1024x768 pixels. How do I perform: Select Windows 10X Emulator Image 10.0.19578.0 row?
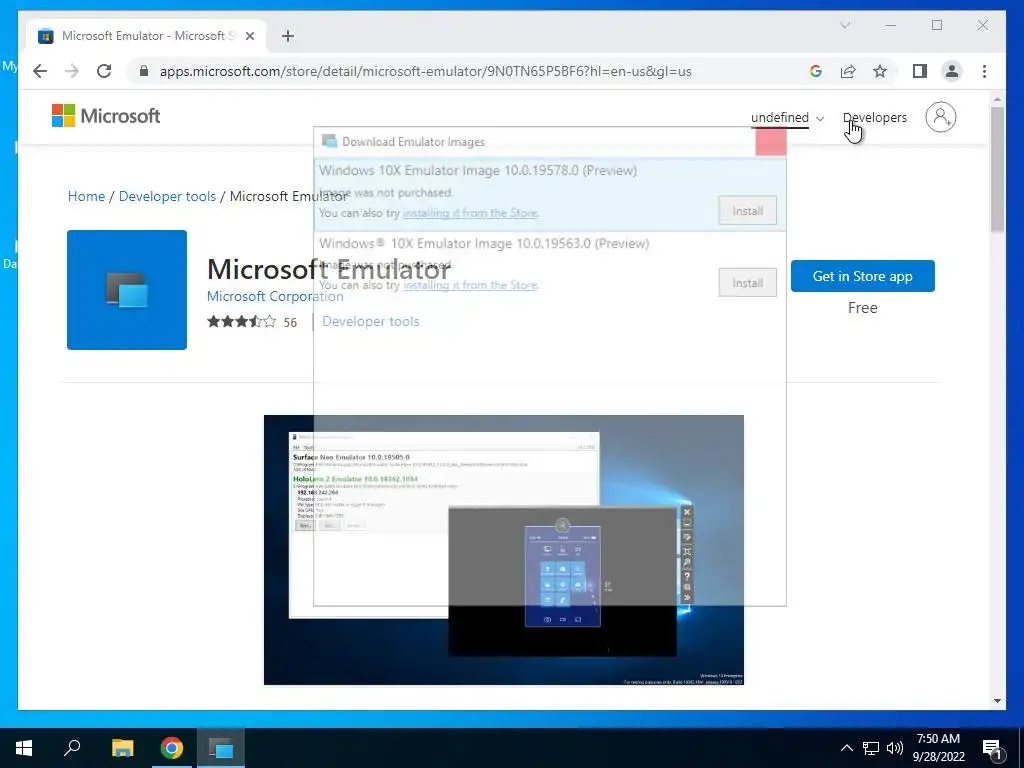point(549,194)
